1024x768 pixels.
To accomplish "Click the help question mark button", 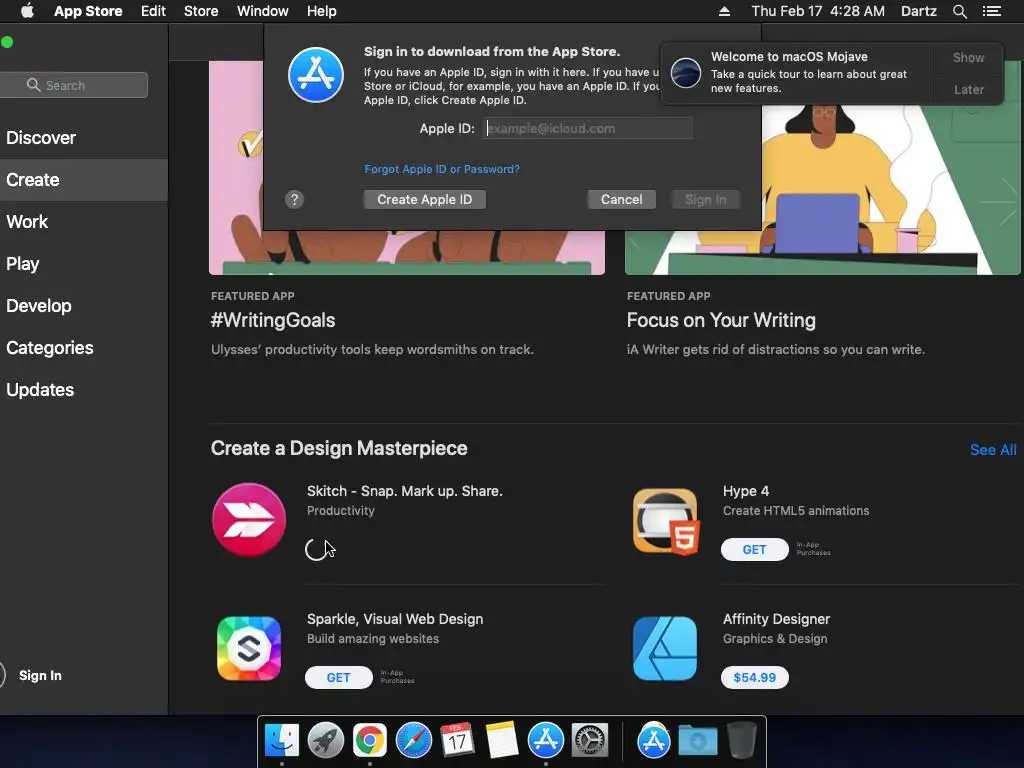I will click(x=295, y=199).
